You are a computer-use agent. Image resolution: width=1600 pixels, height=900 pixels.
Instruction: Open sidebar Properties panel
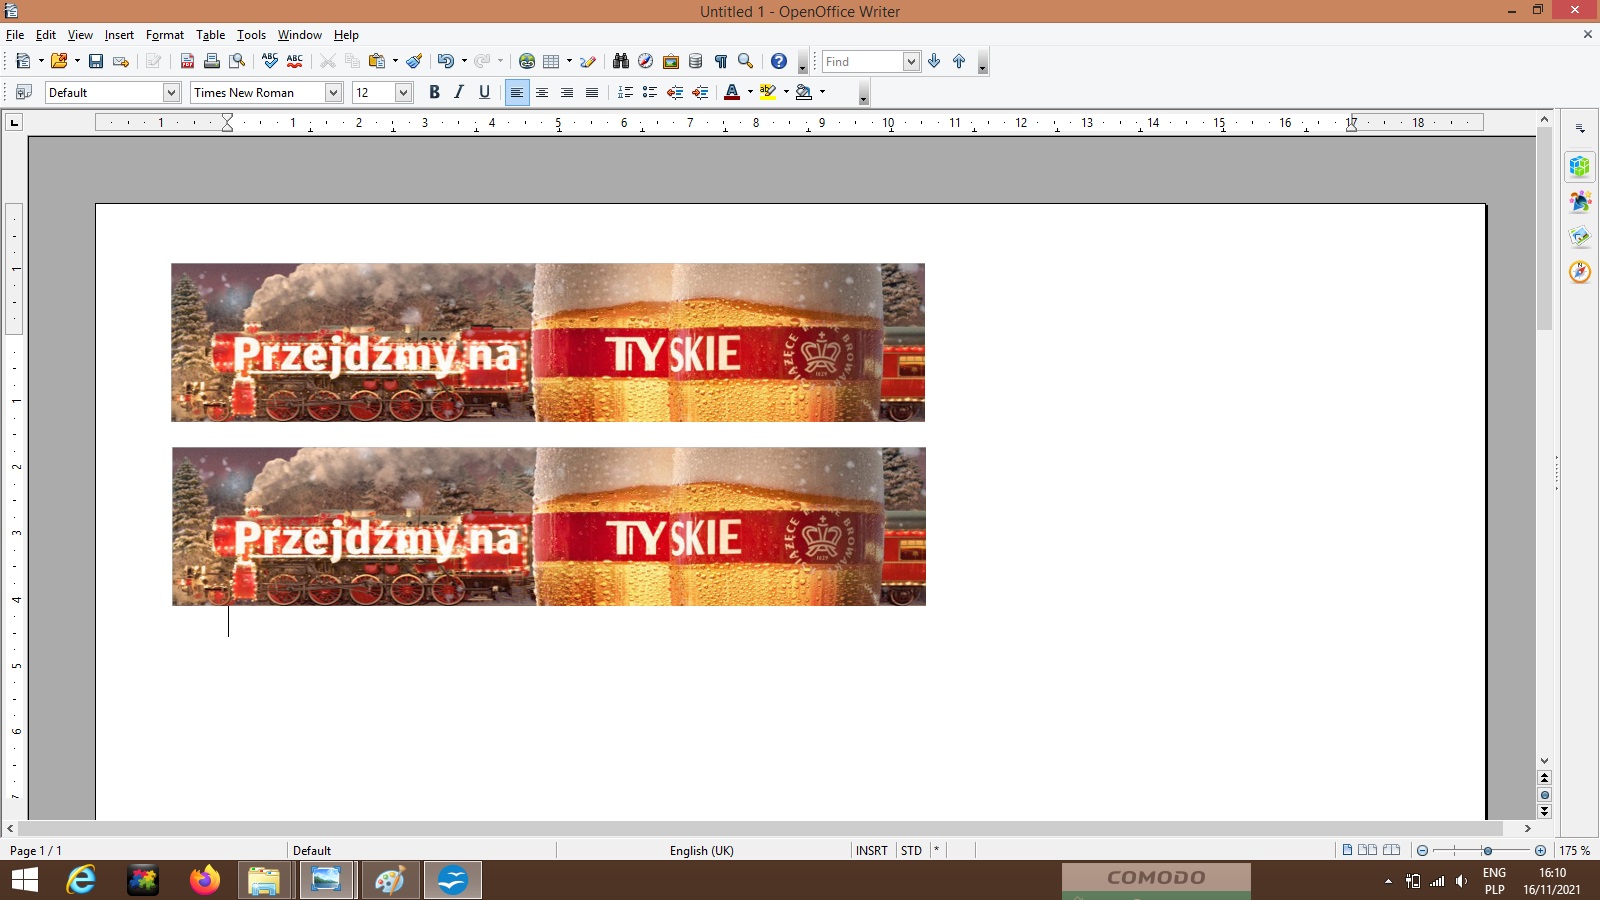click(x=1580, y=167)
